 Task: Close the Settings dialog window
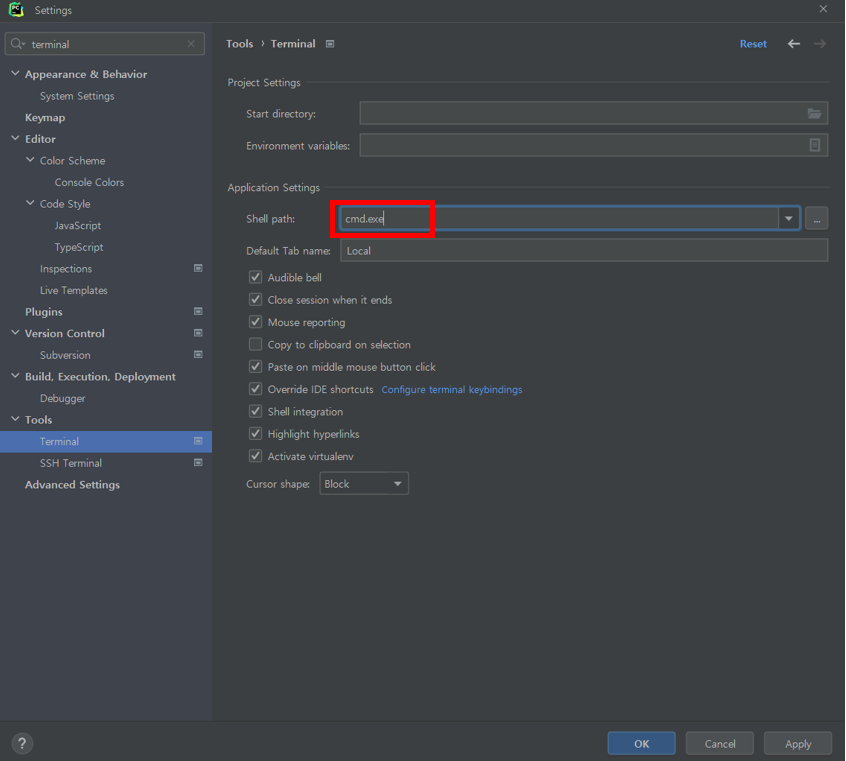tap(823, 9)
